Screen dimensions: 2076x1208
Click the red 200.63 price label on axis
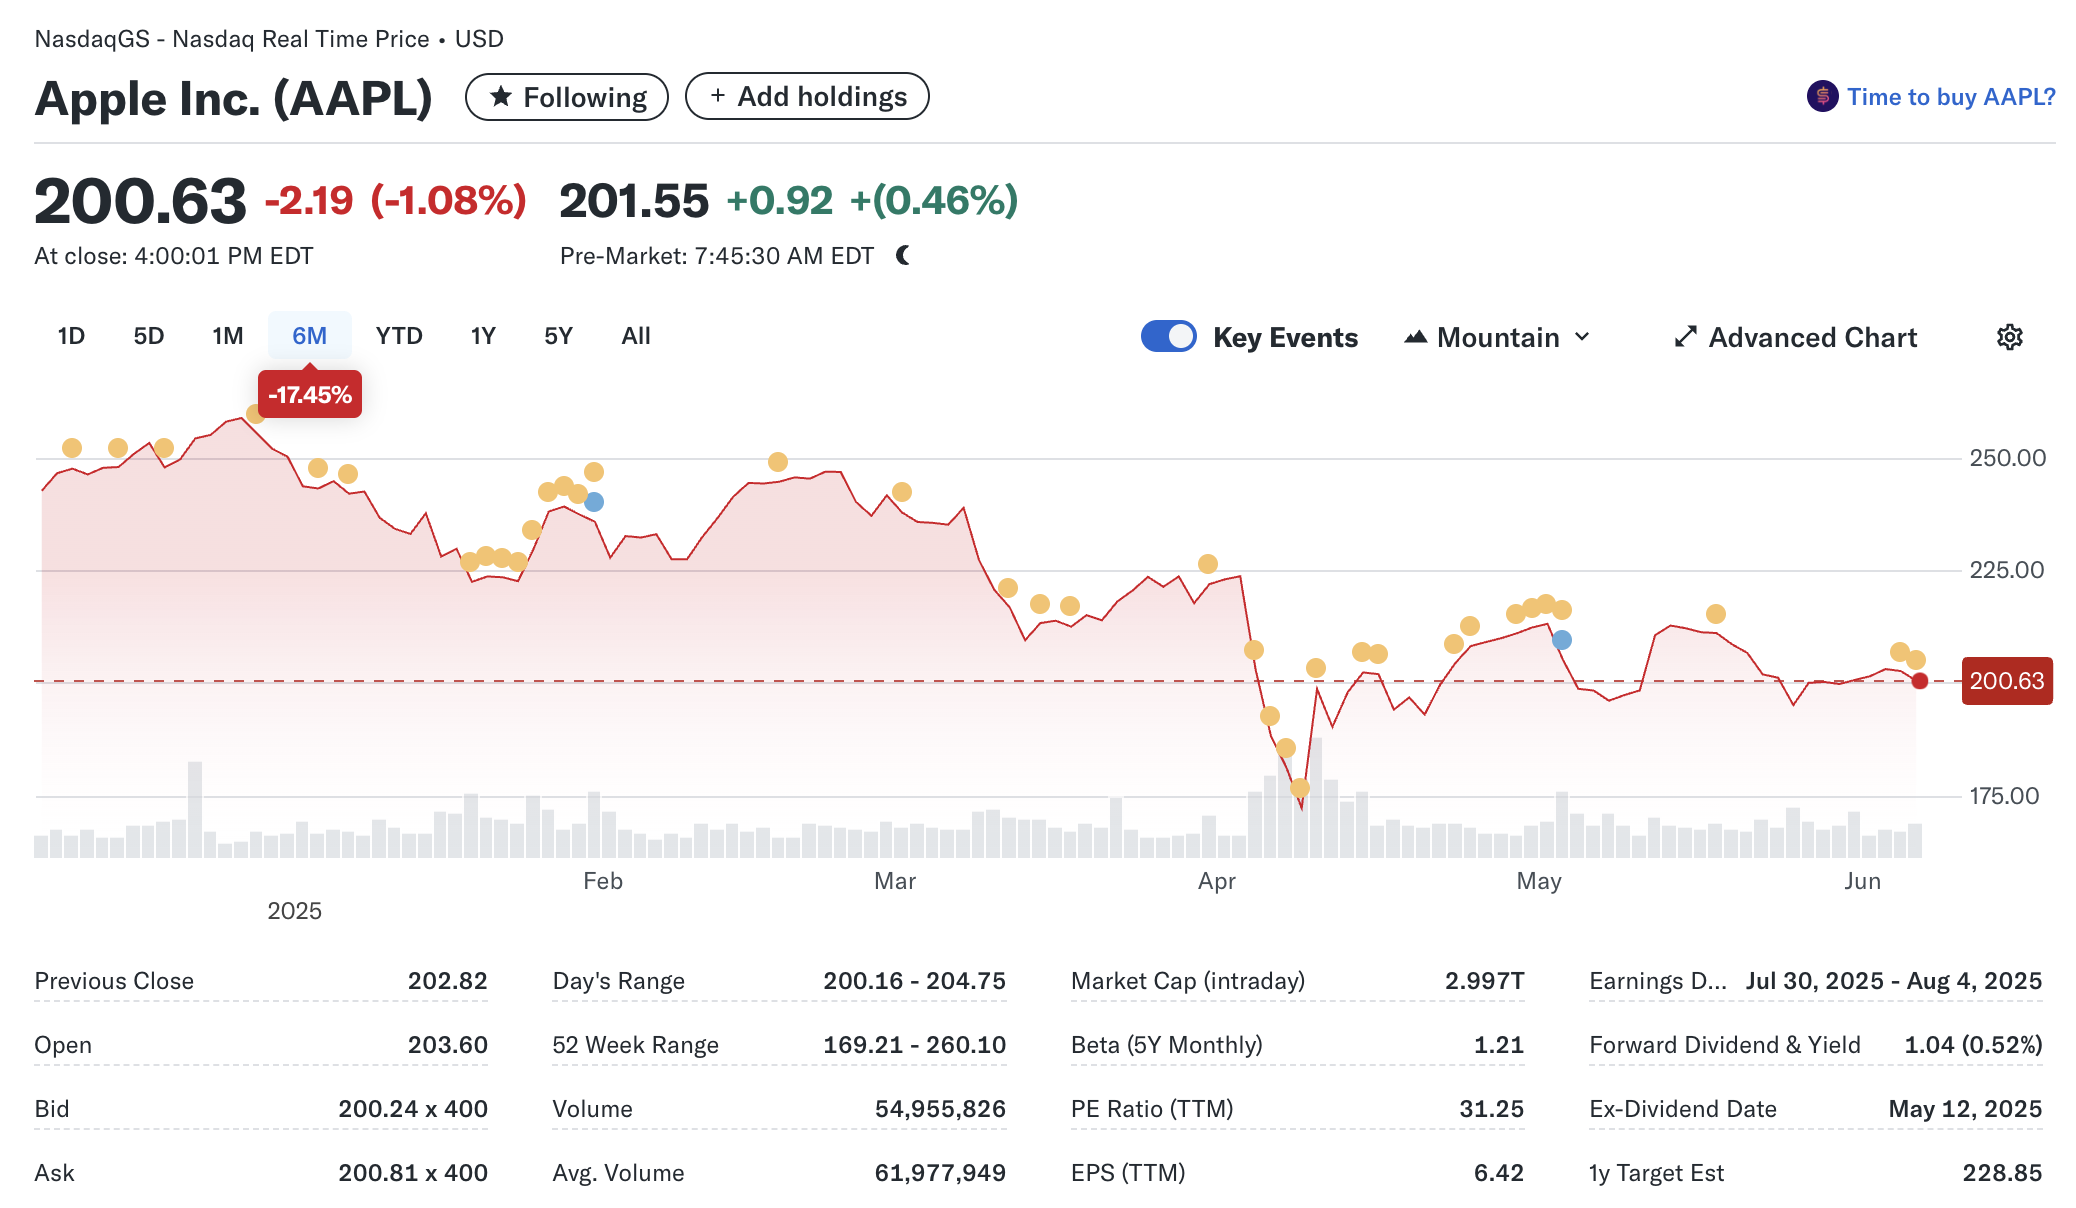tap(2006, 681)
